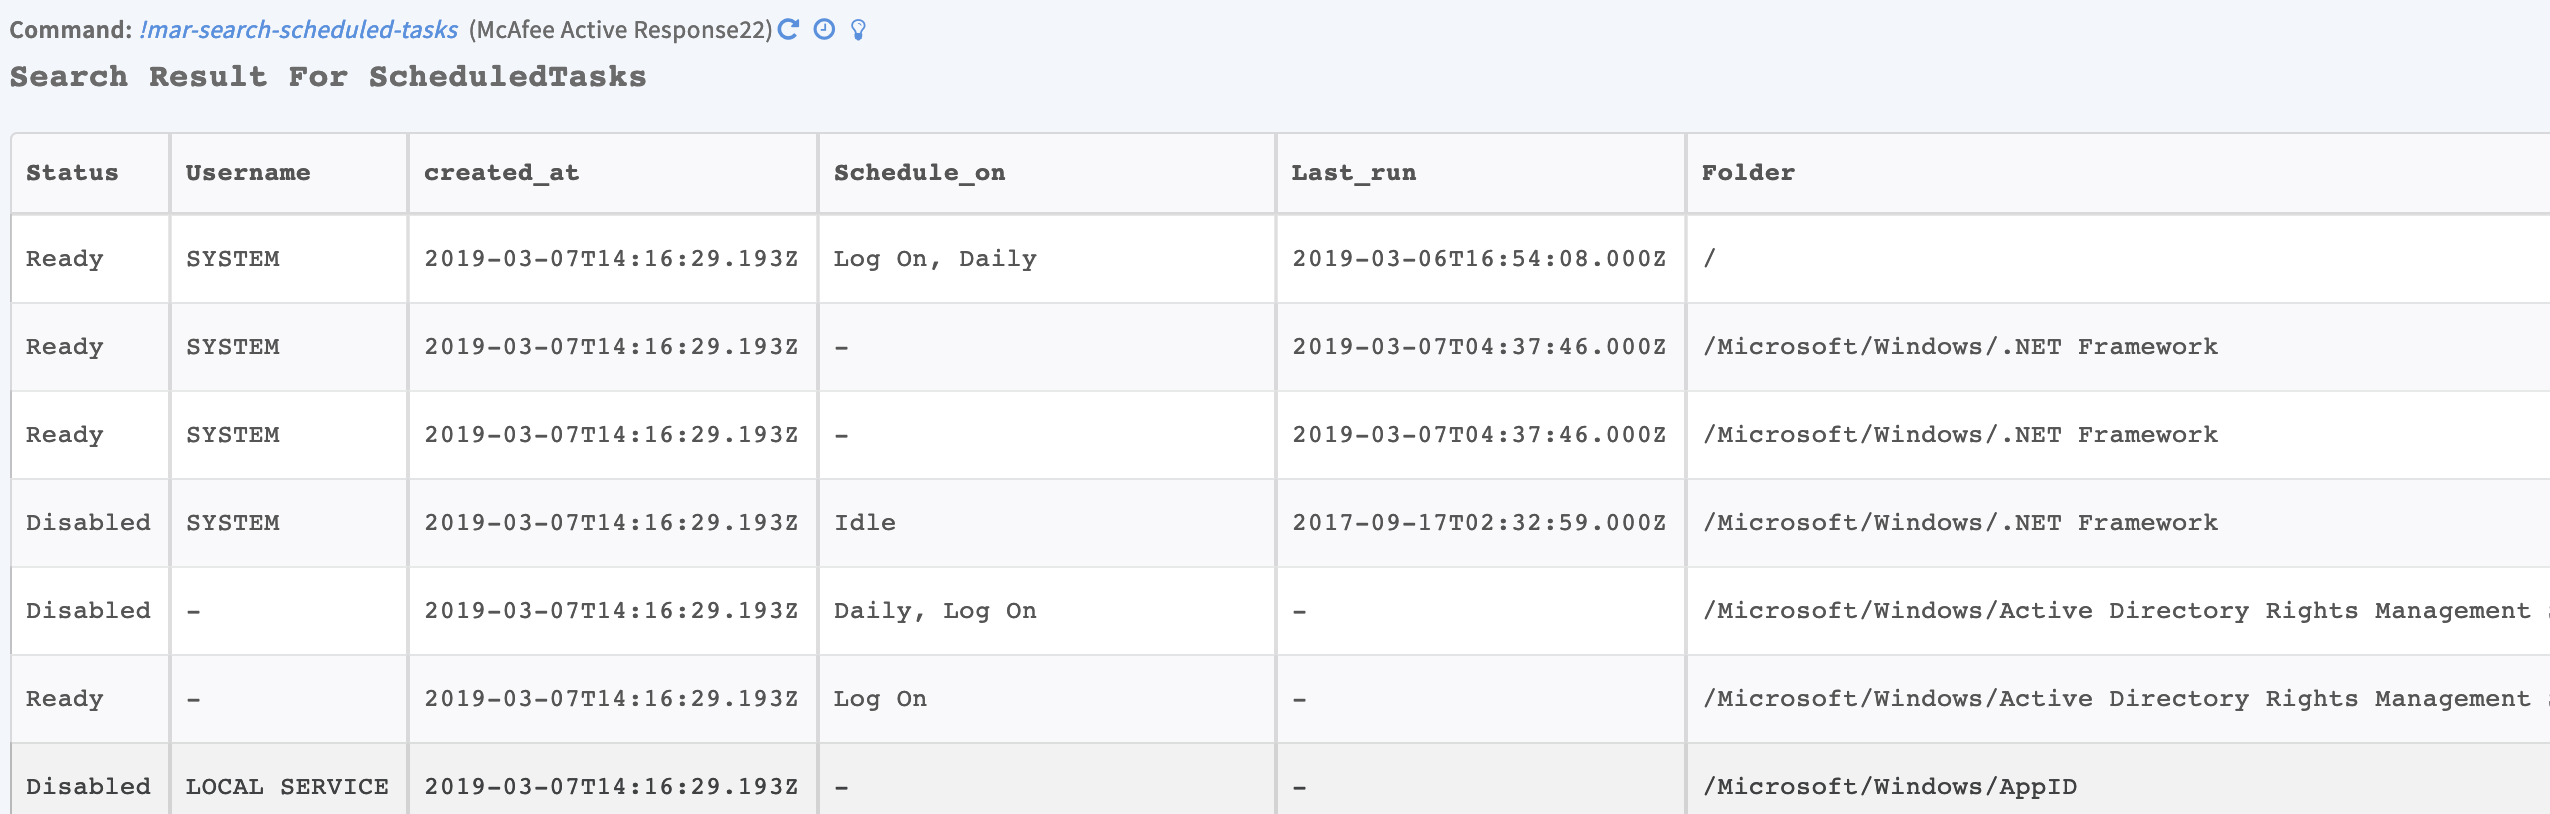2550x814 pixels.
Task: Click the 2019-03-06T16:54:08.000Z last run cell
Action: [1479, 259]
